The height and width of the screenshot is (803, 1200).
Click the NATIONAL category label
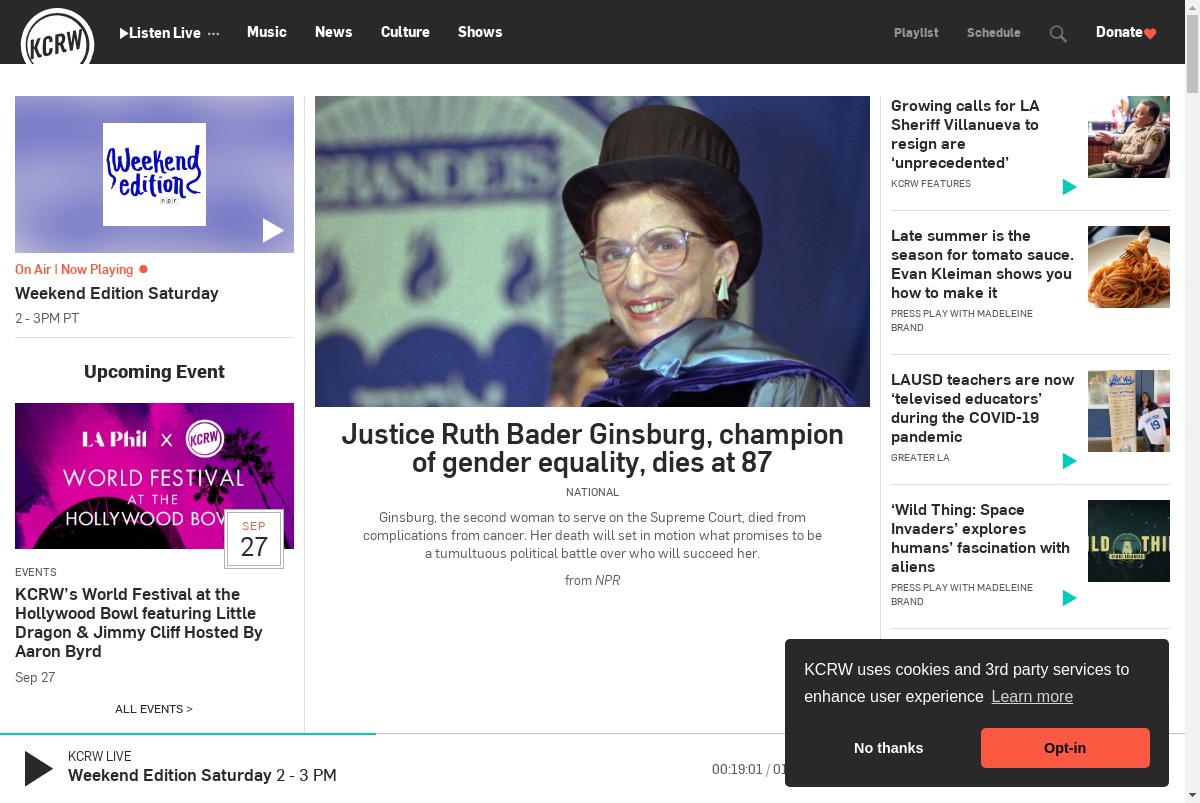[x=592, y=492]
